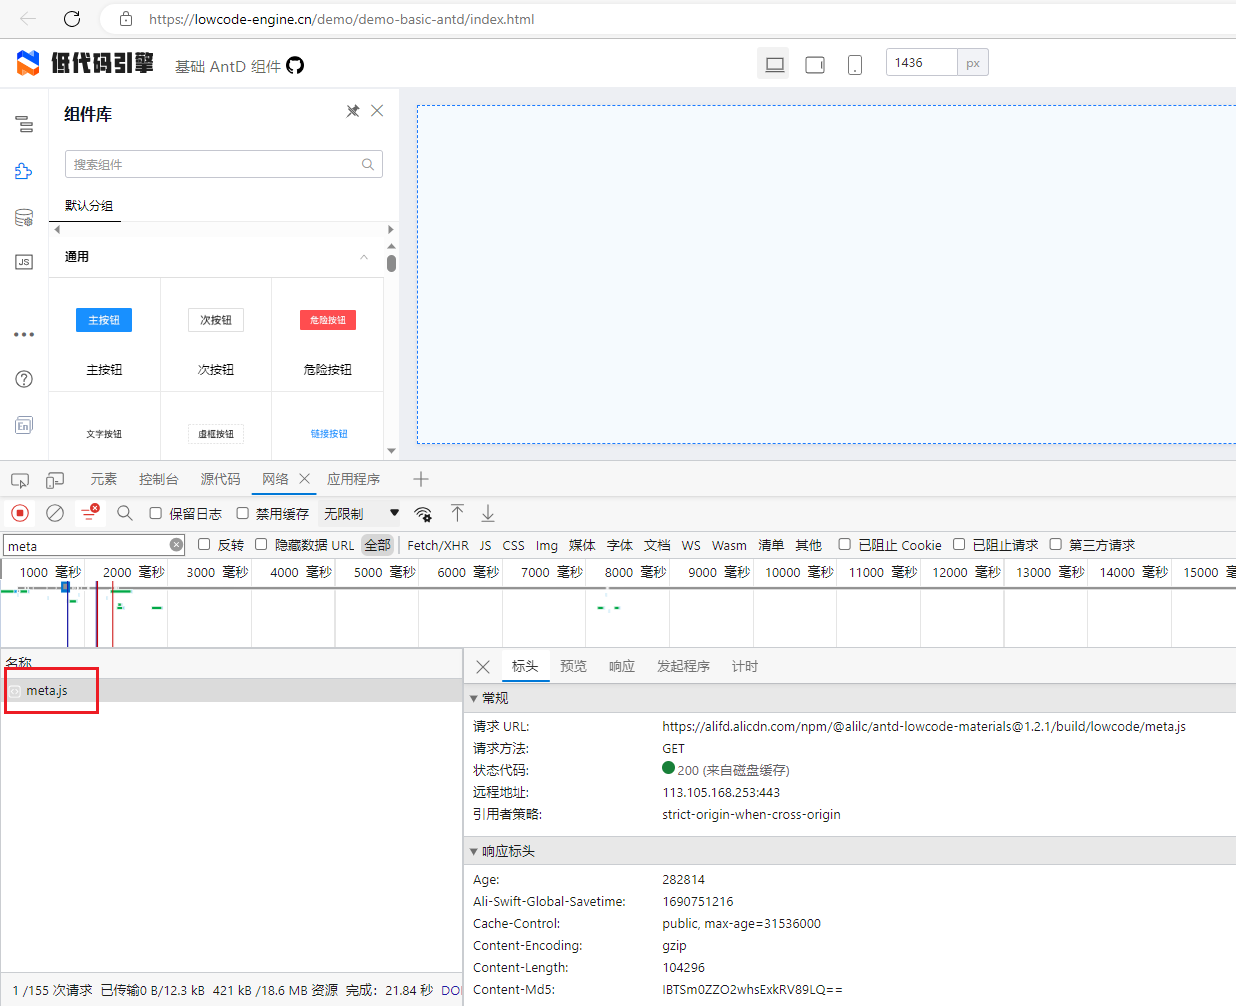
Task: Clear the meta filter input field
Action: point(177,545)
